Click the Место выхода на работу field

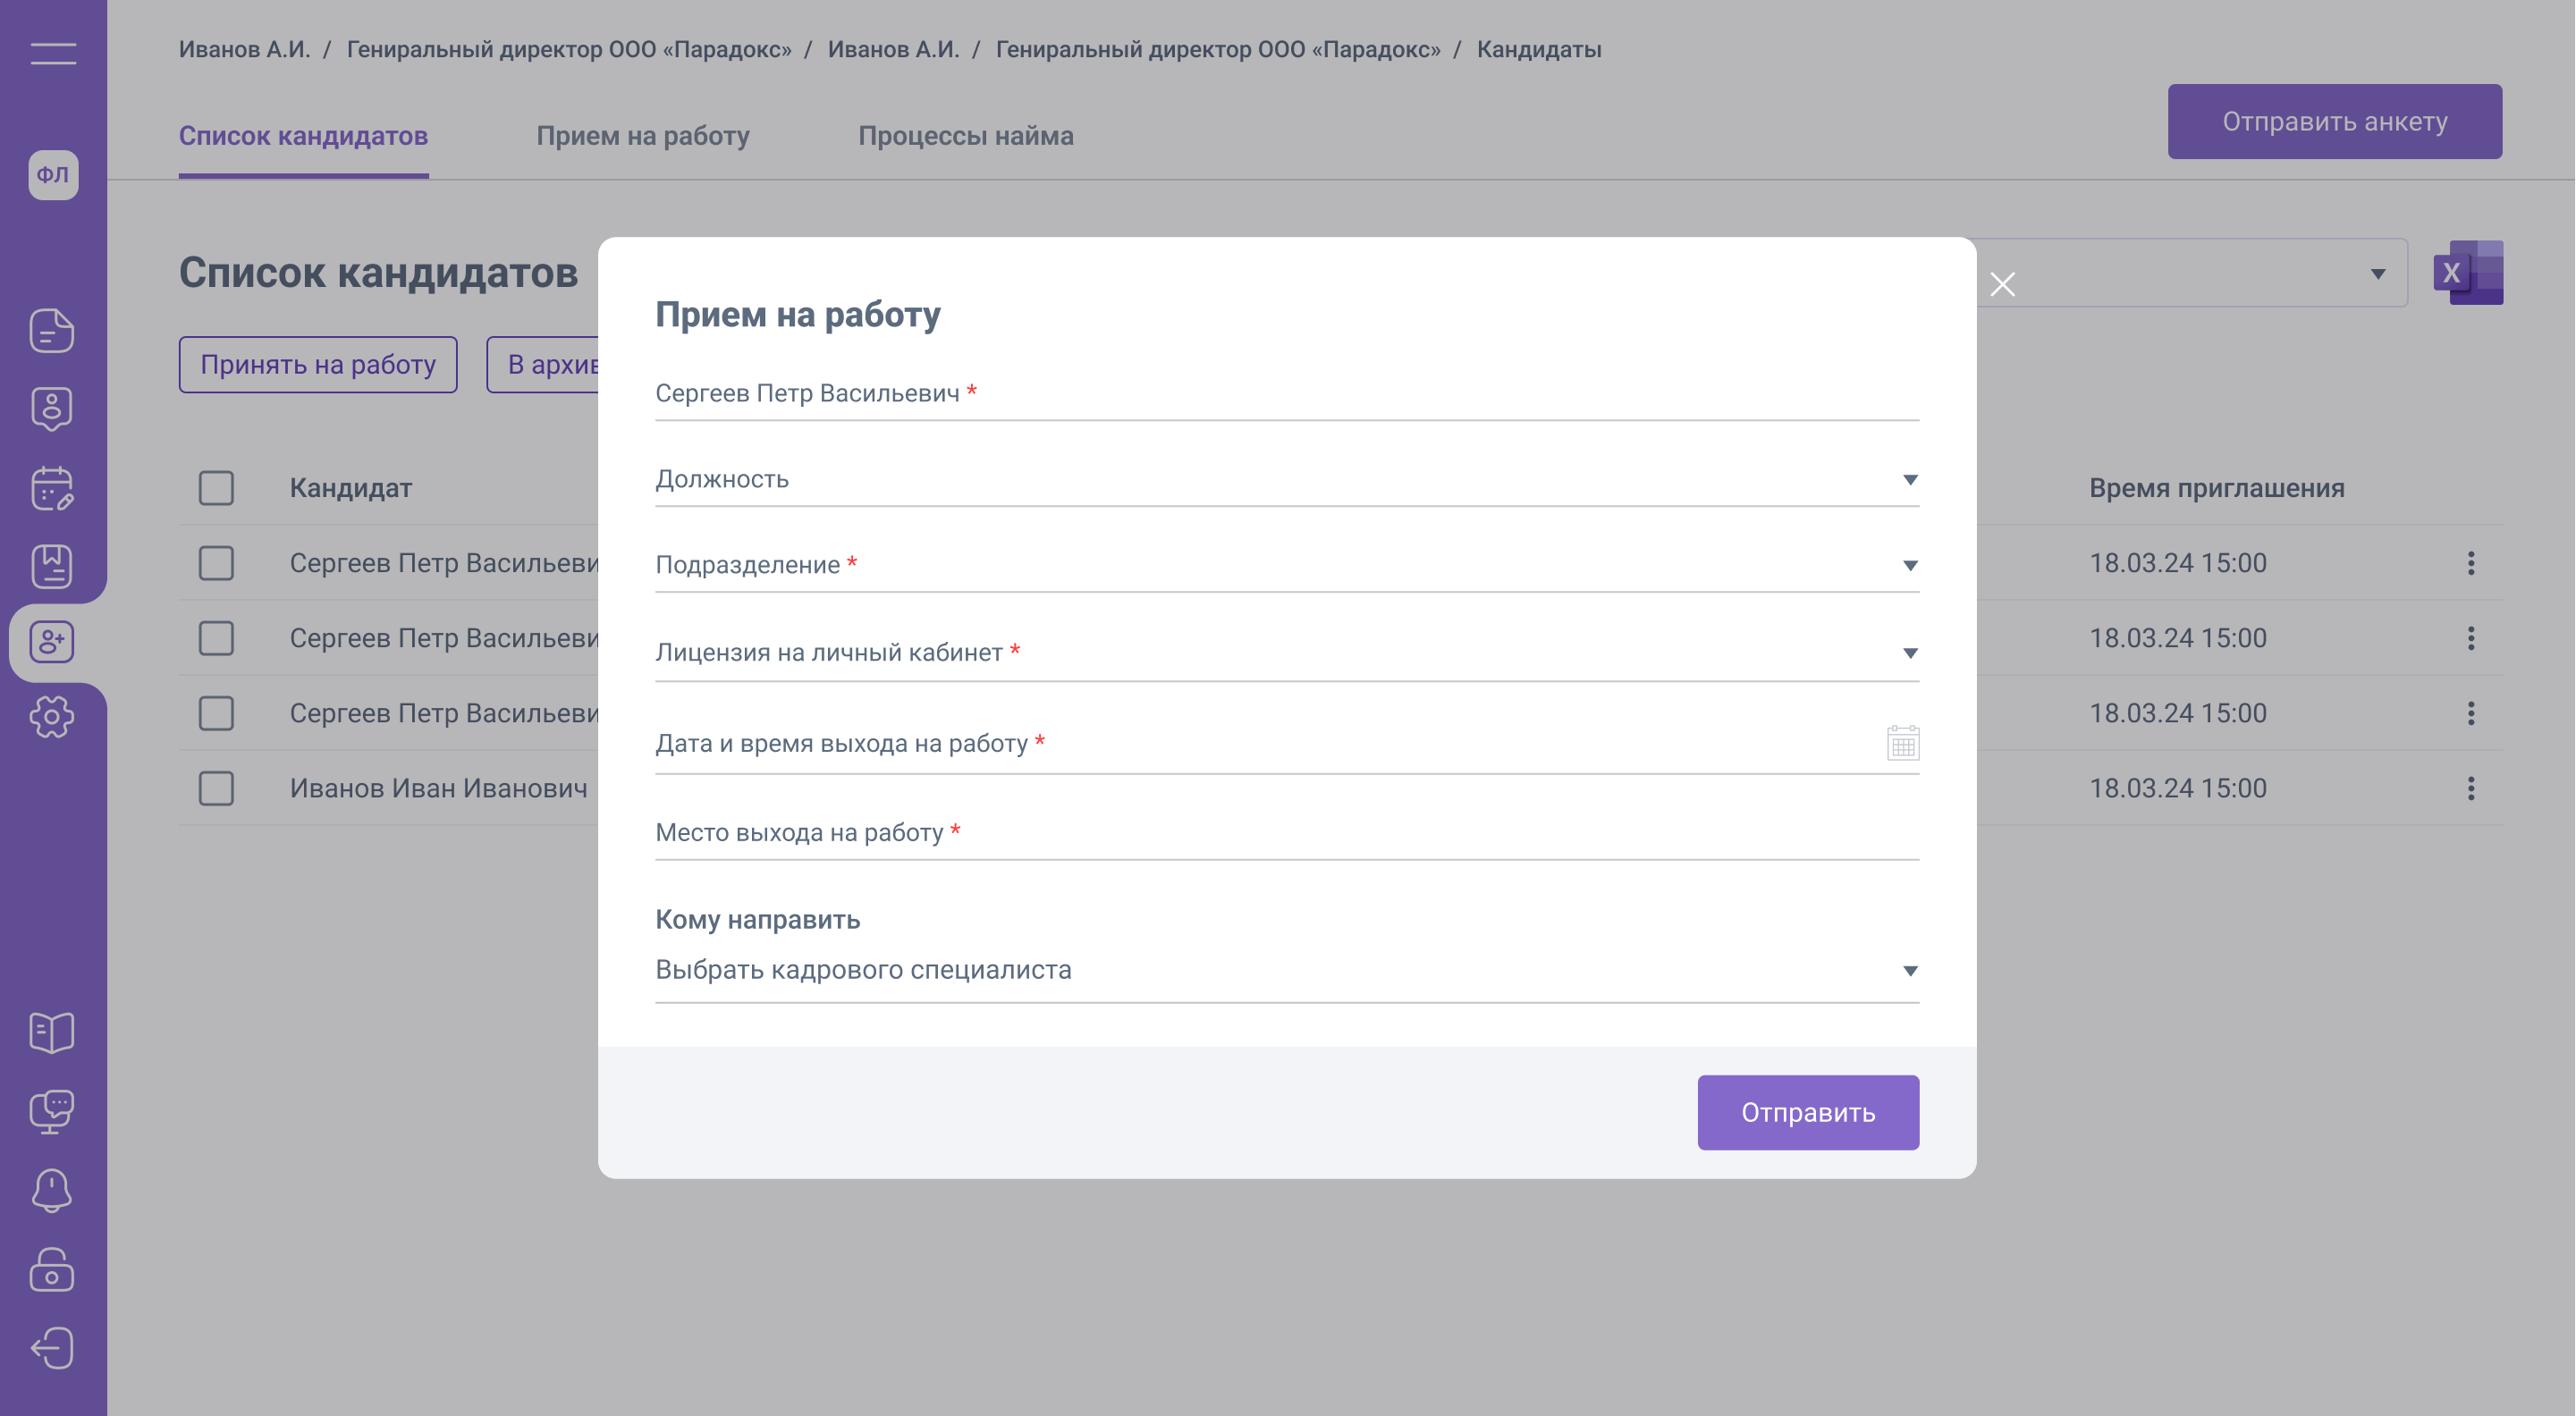(x=1286, y=833)
